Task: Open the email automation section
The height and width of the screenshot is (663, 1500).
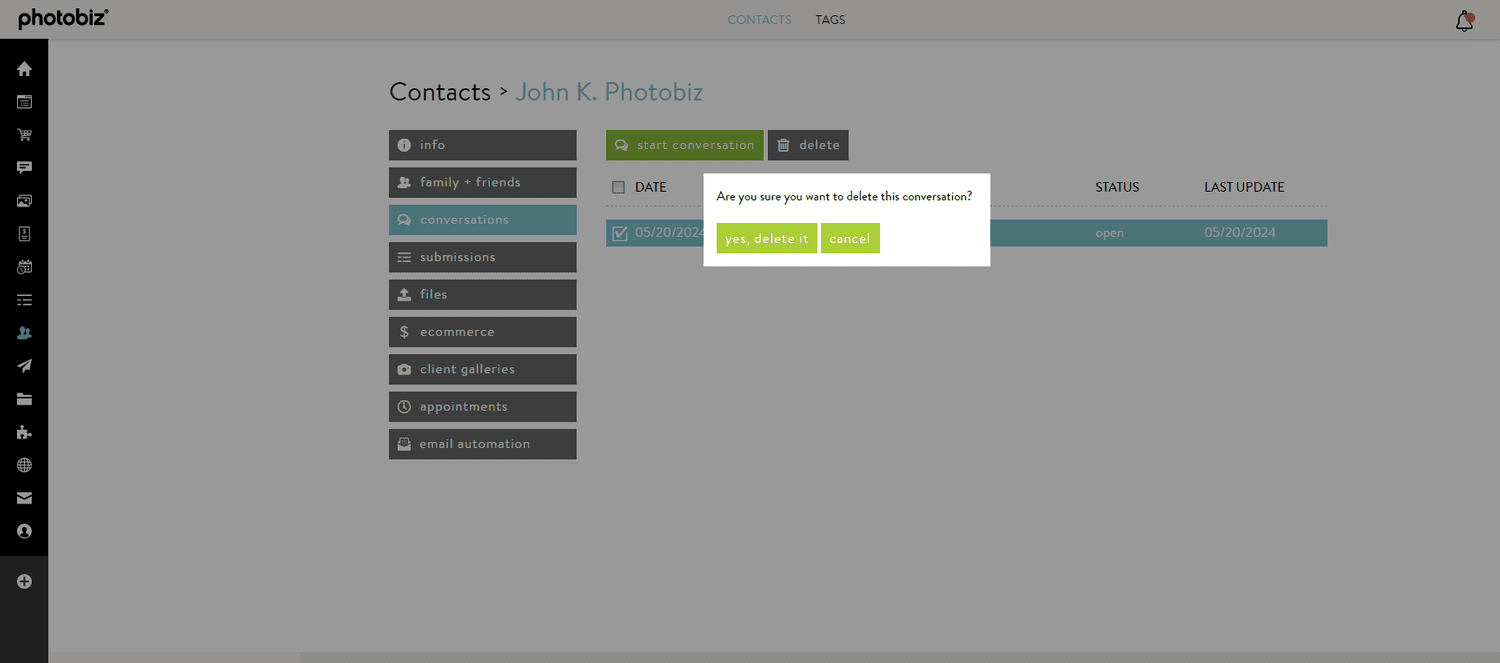Action: coord(483,444)
